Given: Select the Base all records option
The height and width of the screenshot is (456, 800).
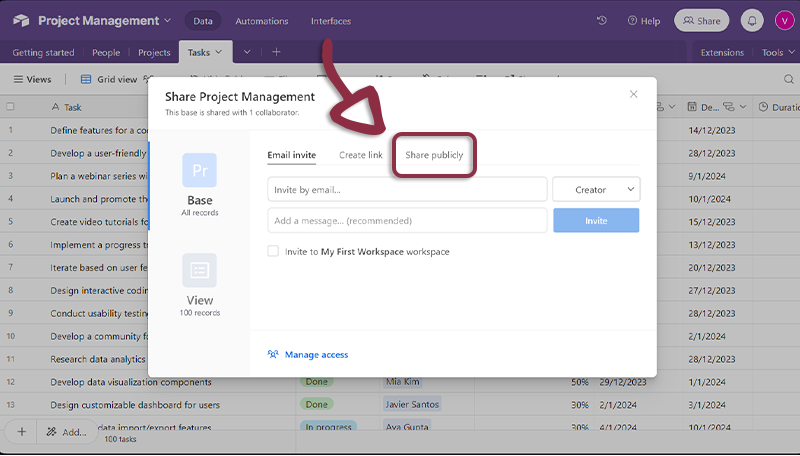Looking at the screenshot, I should point(199,186).
